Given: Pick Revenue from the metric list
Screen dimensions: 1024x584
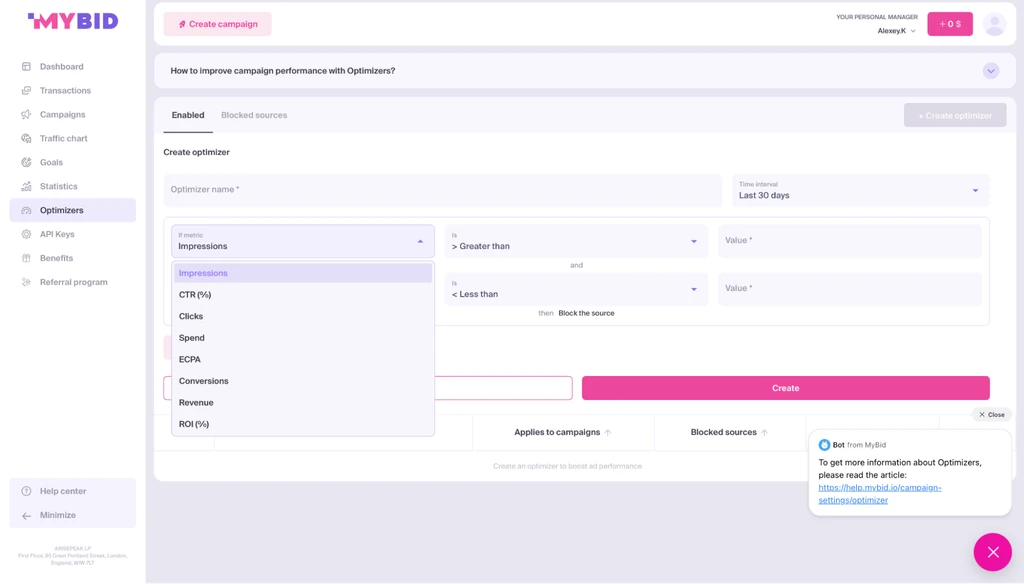Looking at the screenshot, I should pos(302,402).
